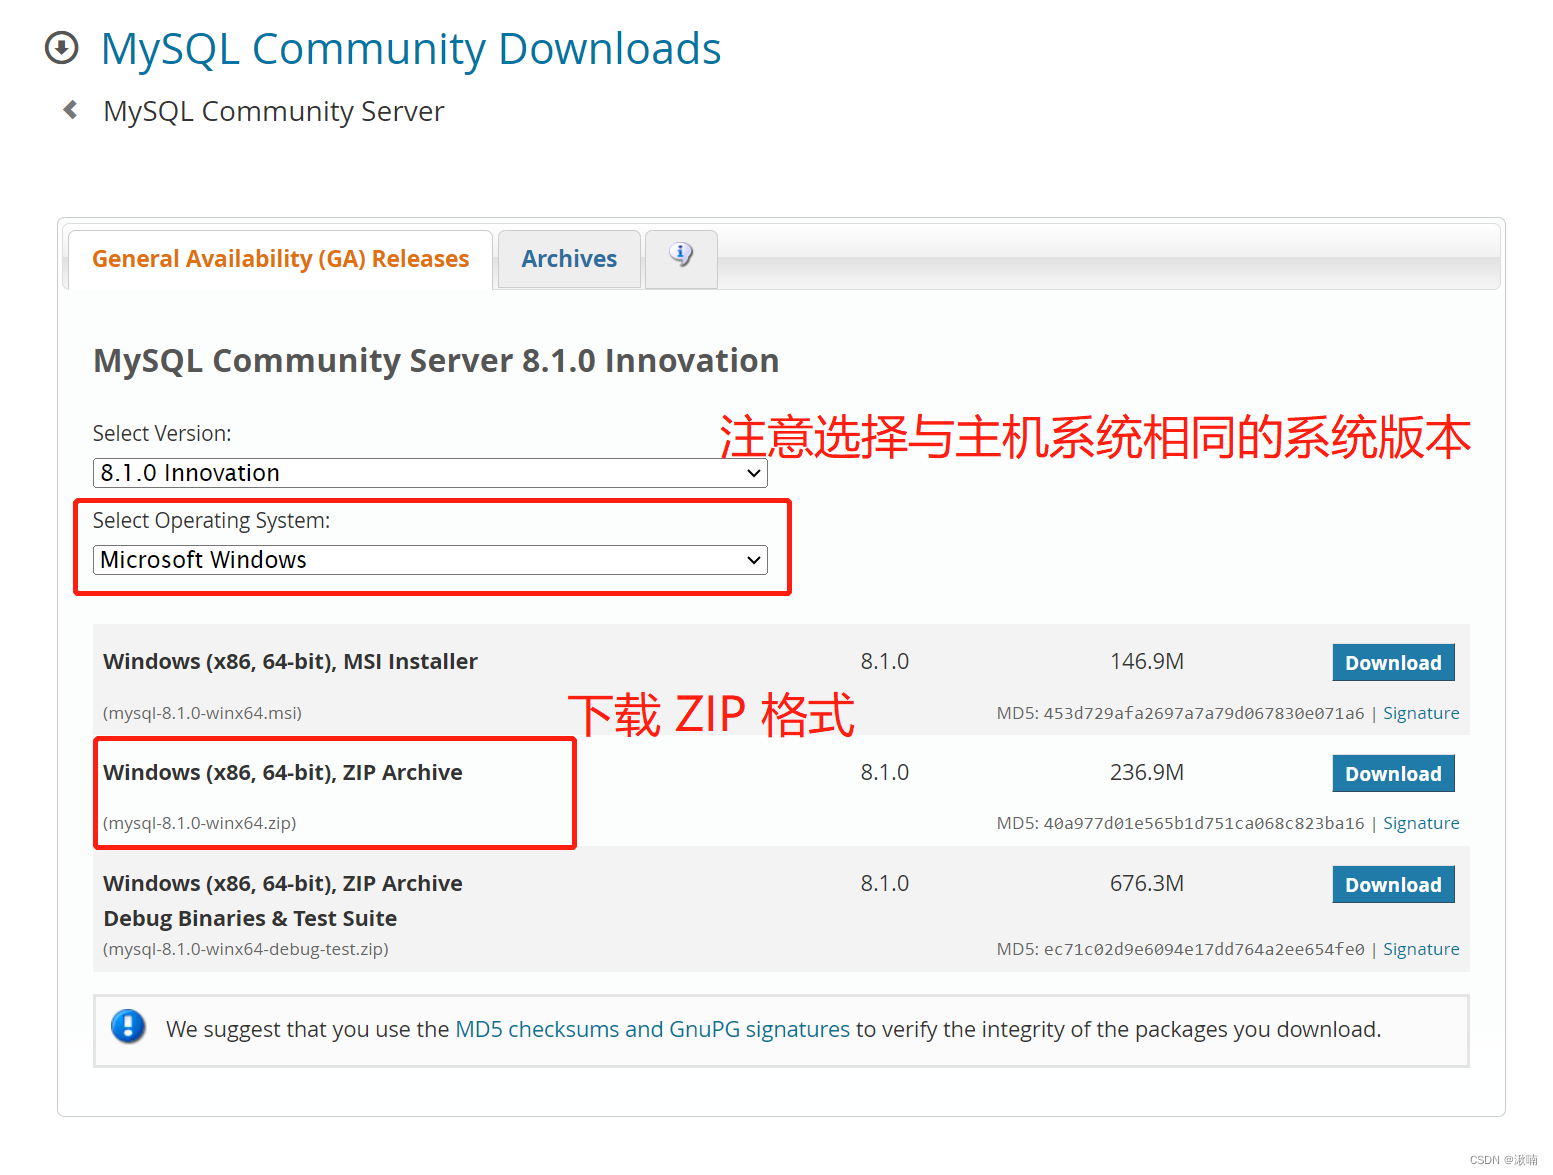Open Signature link for mysql-8.1.0-winx64.msi
The width and height of the screenshot is (1553, 1175).
point(1421,713)
